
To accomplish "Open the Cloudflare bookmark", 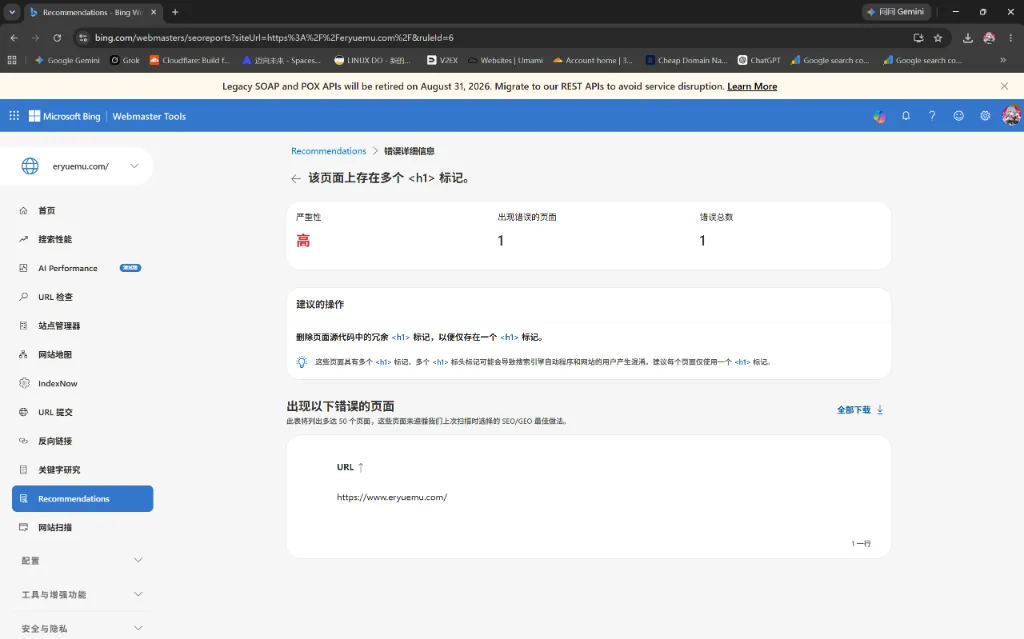I will 190,60.
